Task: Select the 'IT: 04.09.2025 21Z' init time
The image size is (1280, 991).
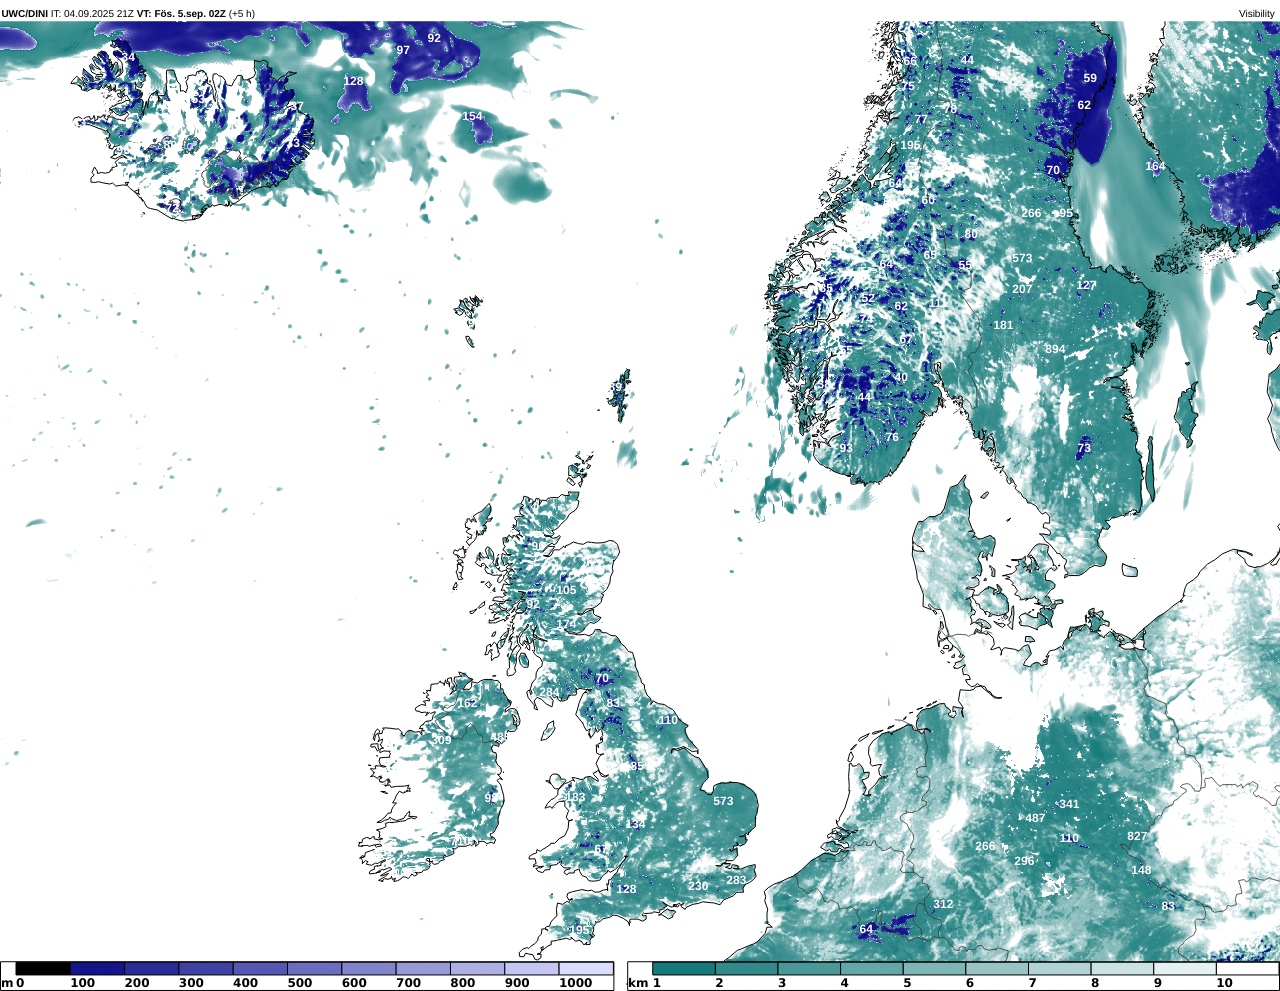Action: (92, 13)
